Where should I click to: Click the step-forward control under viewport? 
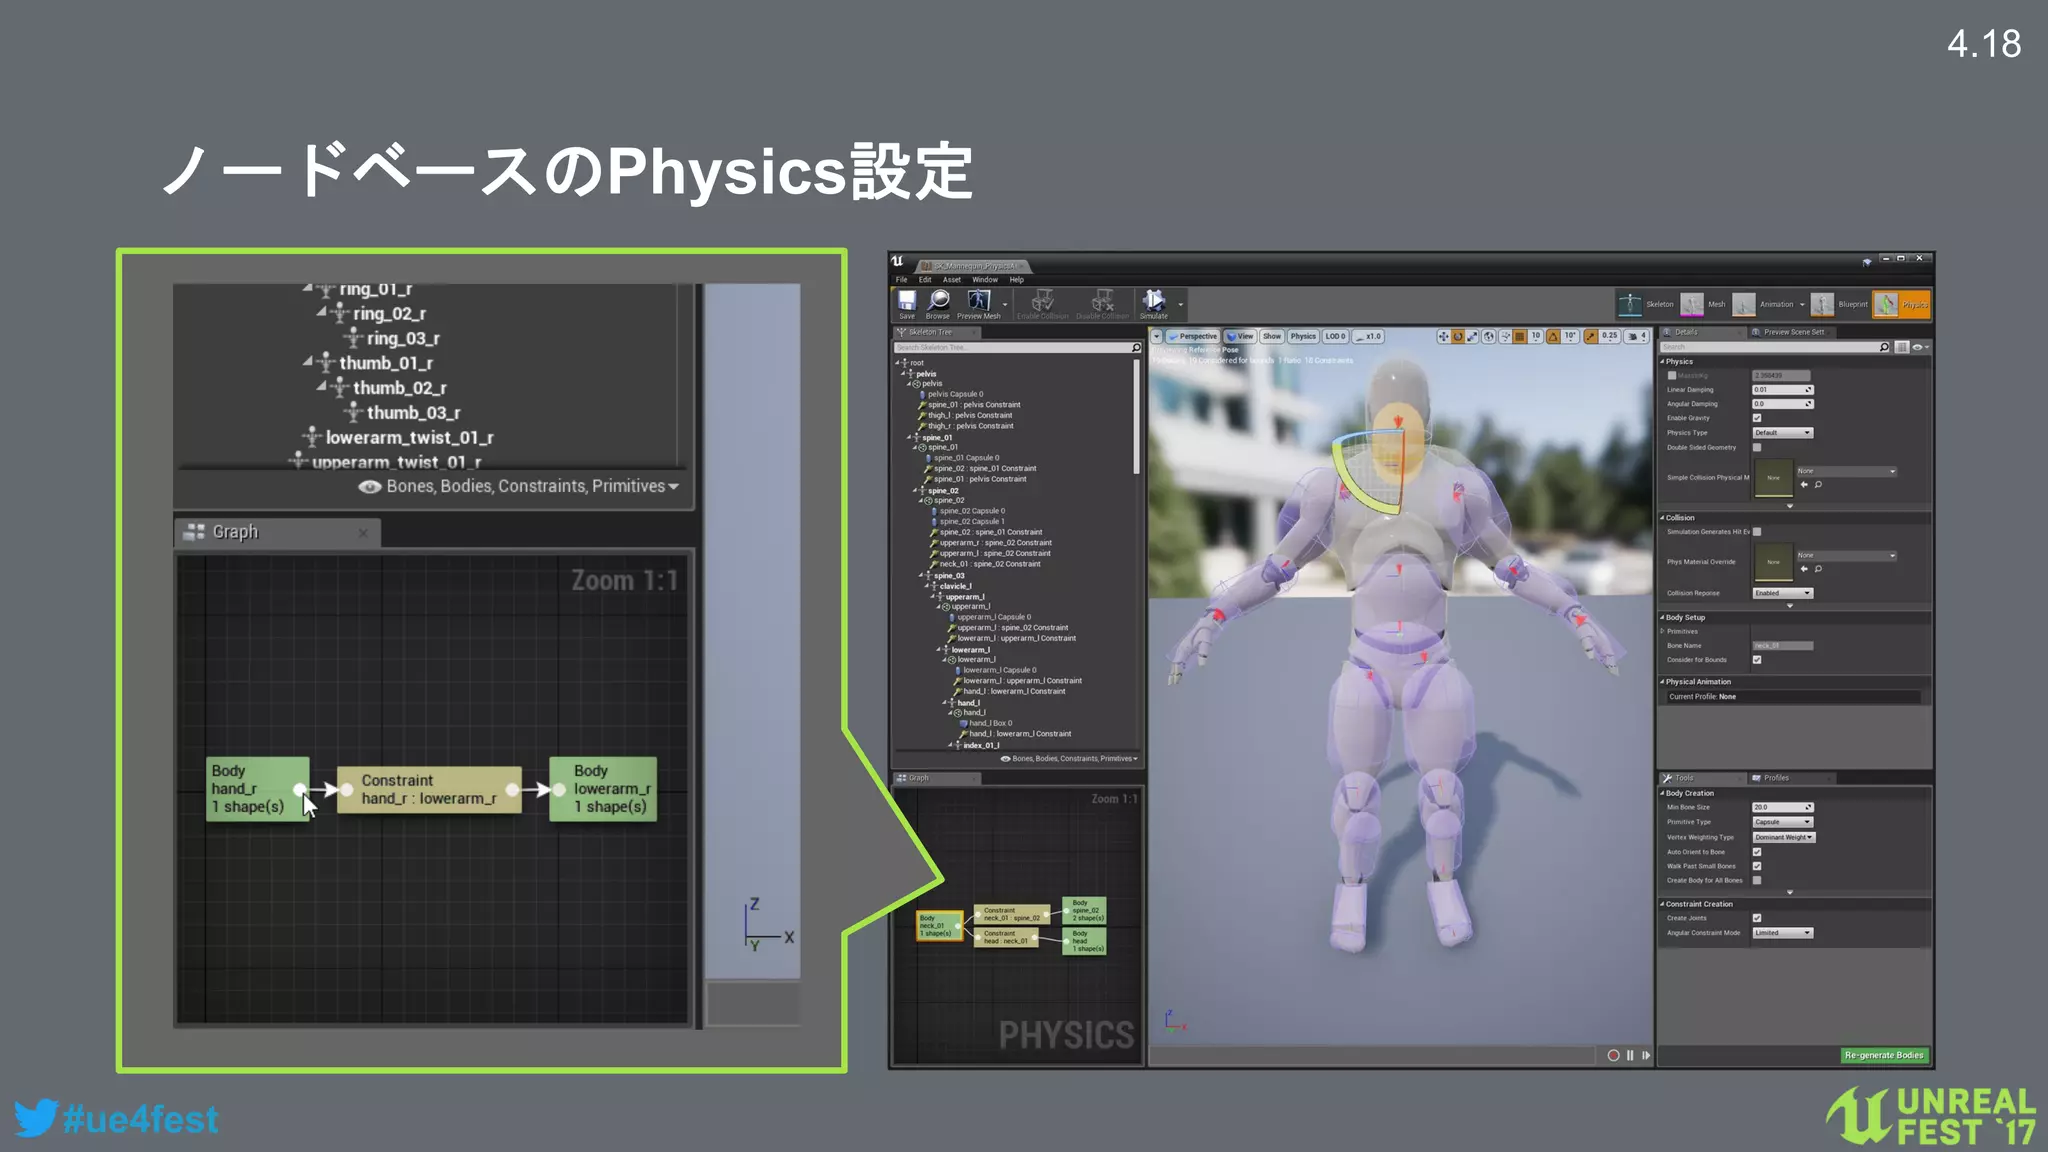[x=1646, y=1055]
